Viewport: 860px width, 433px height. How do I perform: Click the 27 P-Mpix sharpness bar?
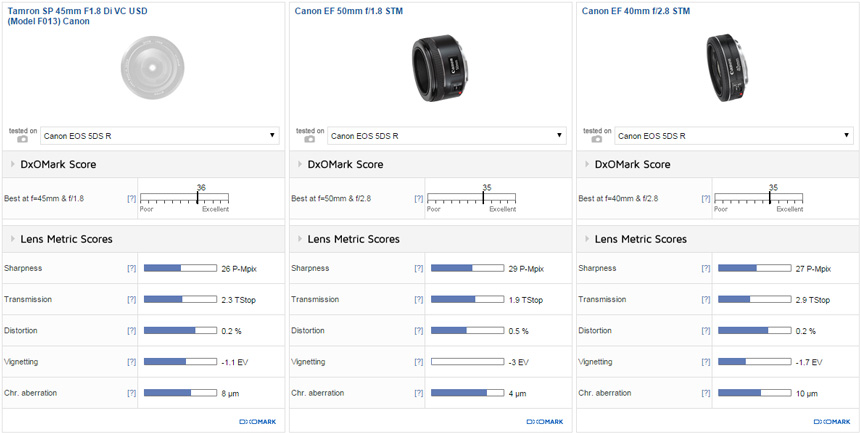pyautogui.click(x=754, y=268)
